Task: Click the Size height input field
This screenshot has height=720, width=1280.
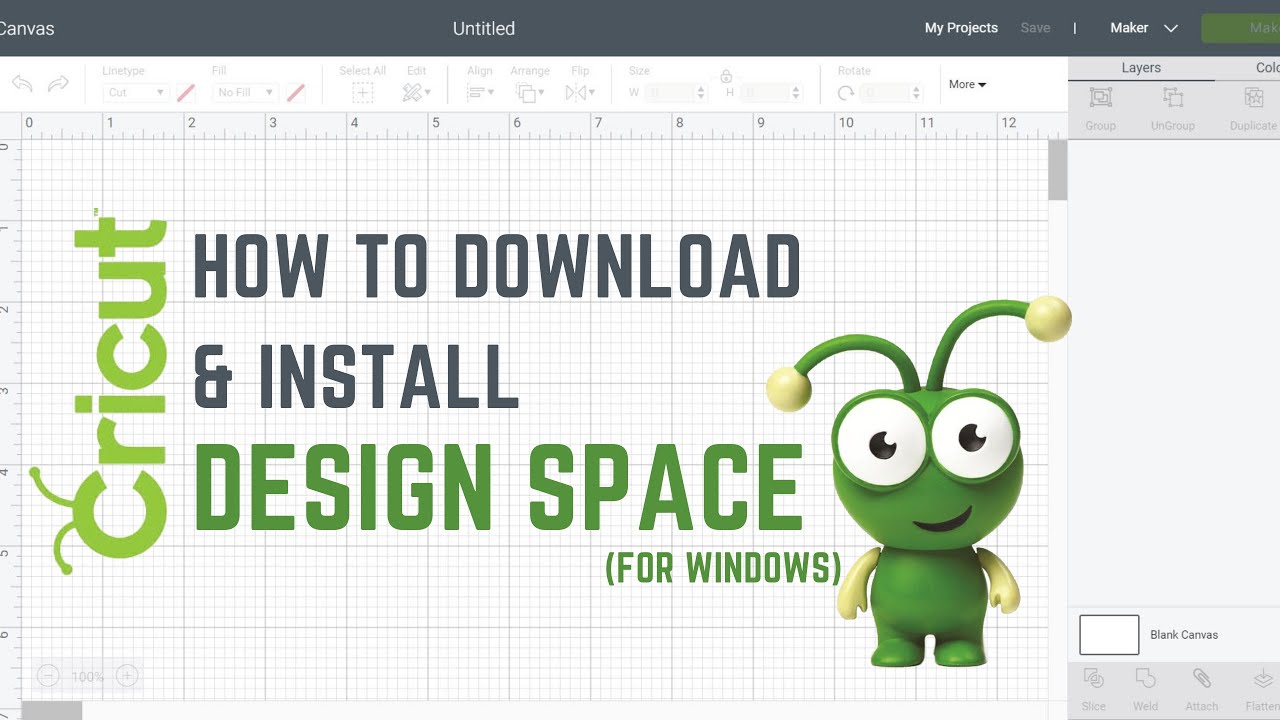Action: (x=764, y=92)
